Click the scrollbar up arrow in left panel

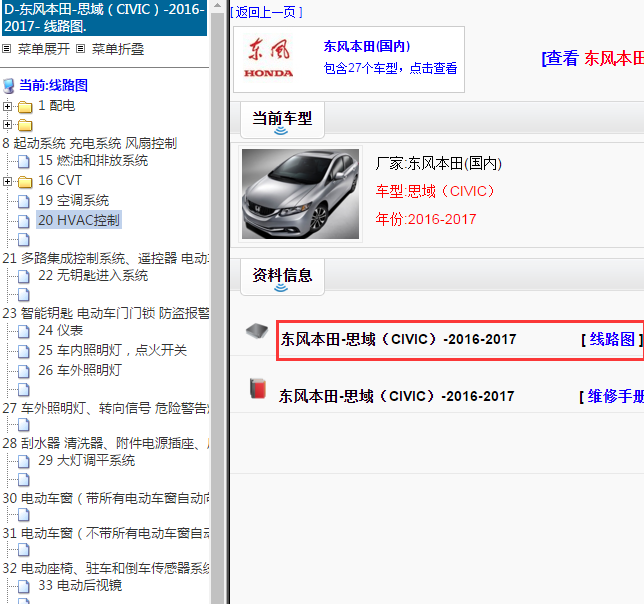(x=218, y=6)
